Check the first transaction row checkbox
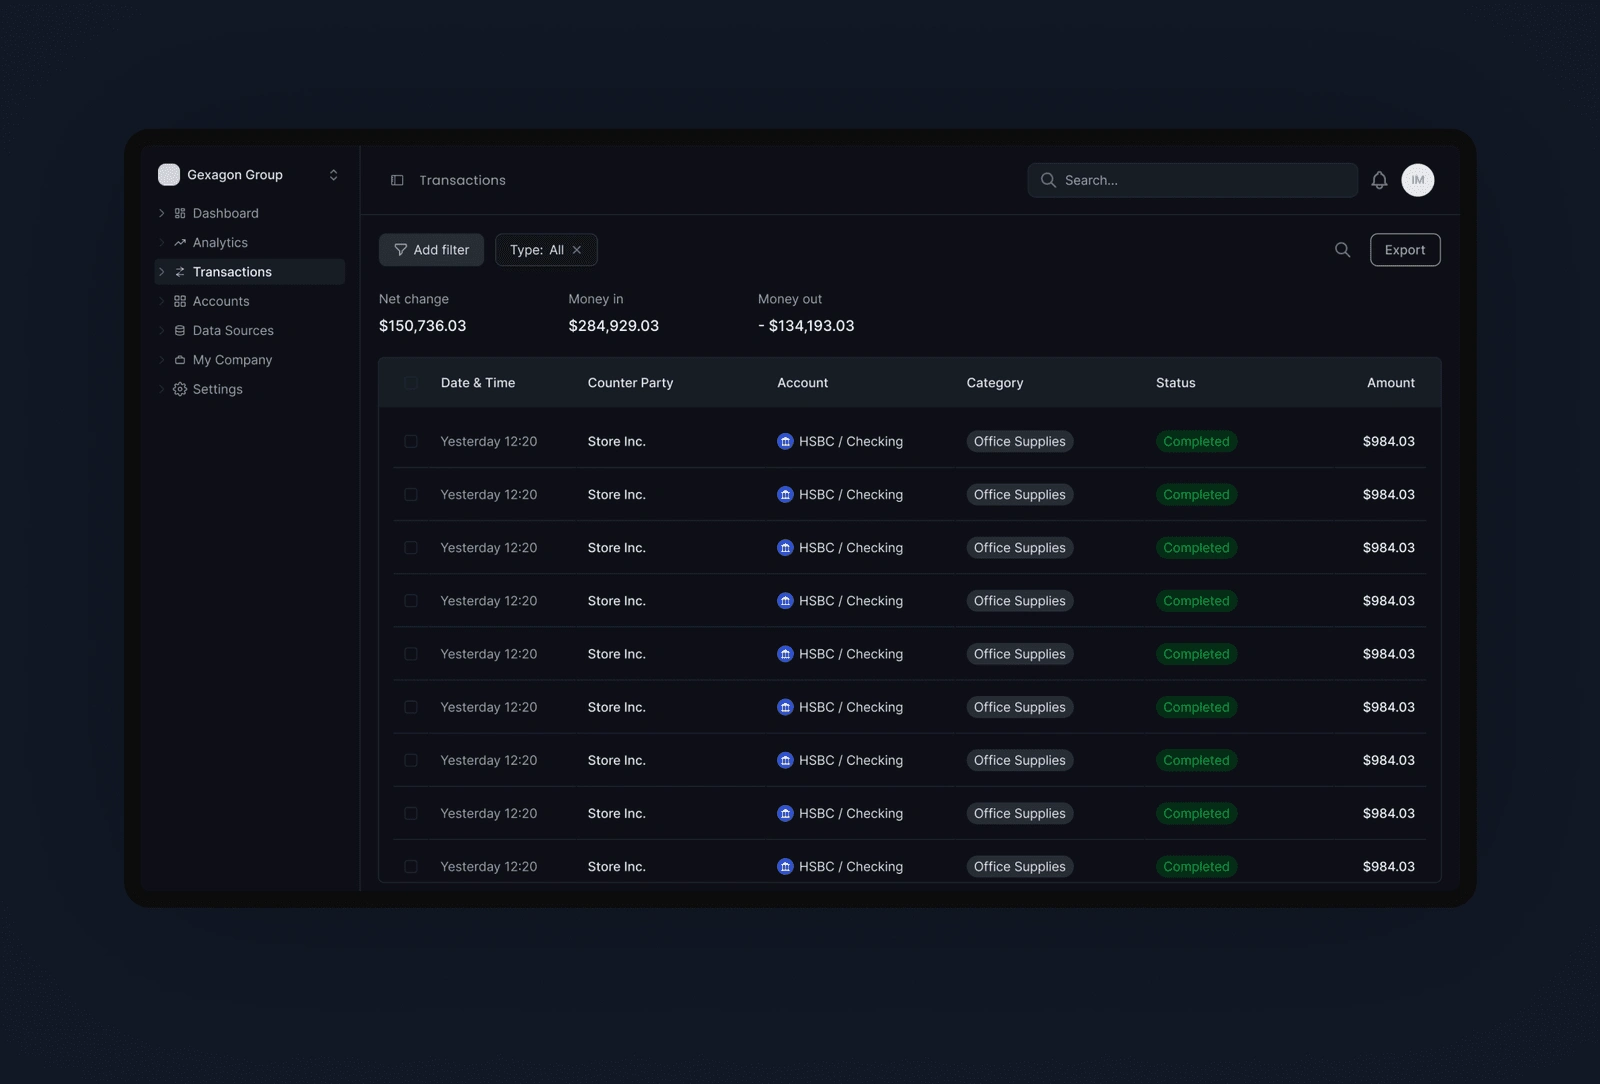Image resolution: width=1600 pixels, height=1084 pixels. coord(411,441)
